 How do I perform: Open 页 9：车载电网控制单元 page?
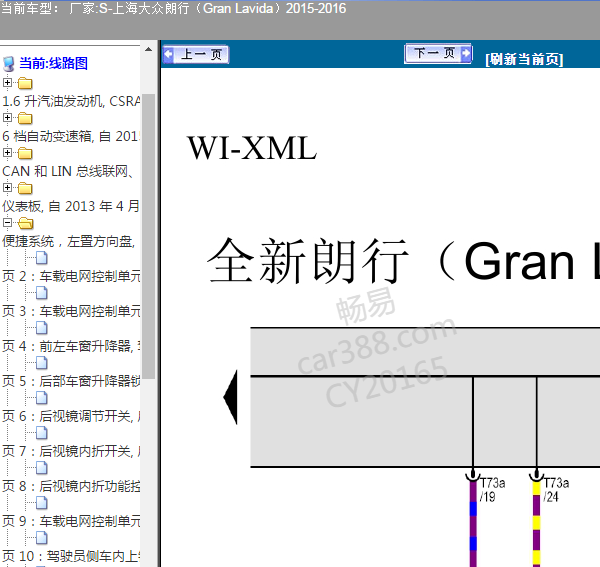[71, 521]
